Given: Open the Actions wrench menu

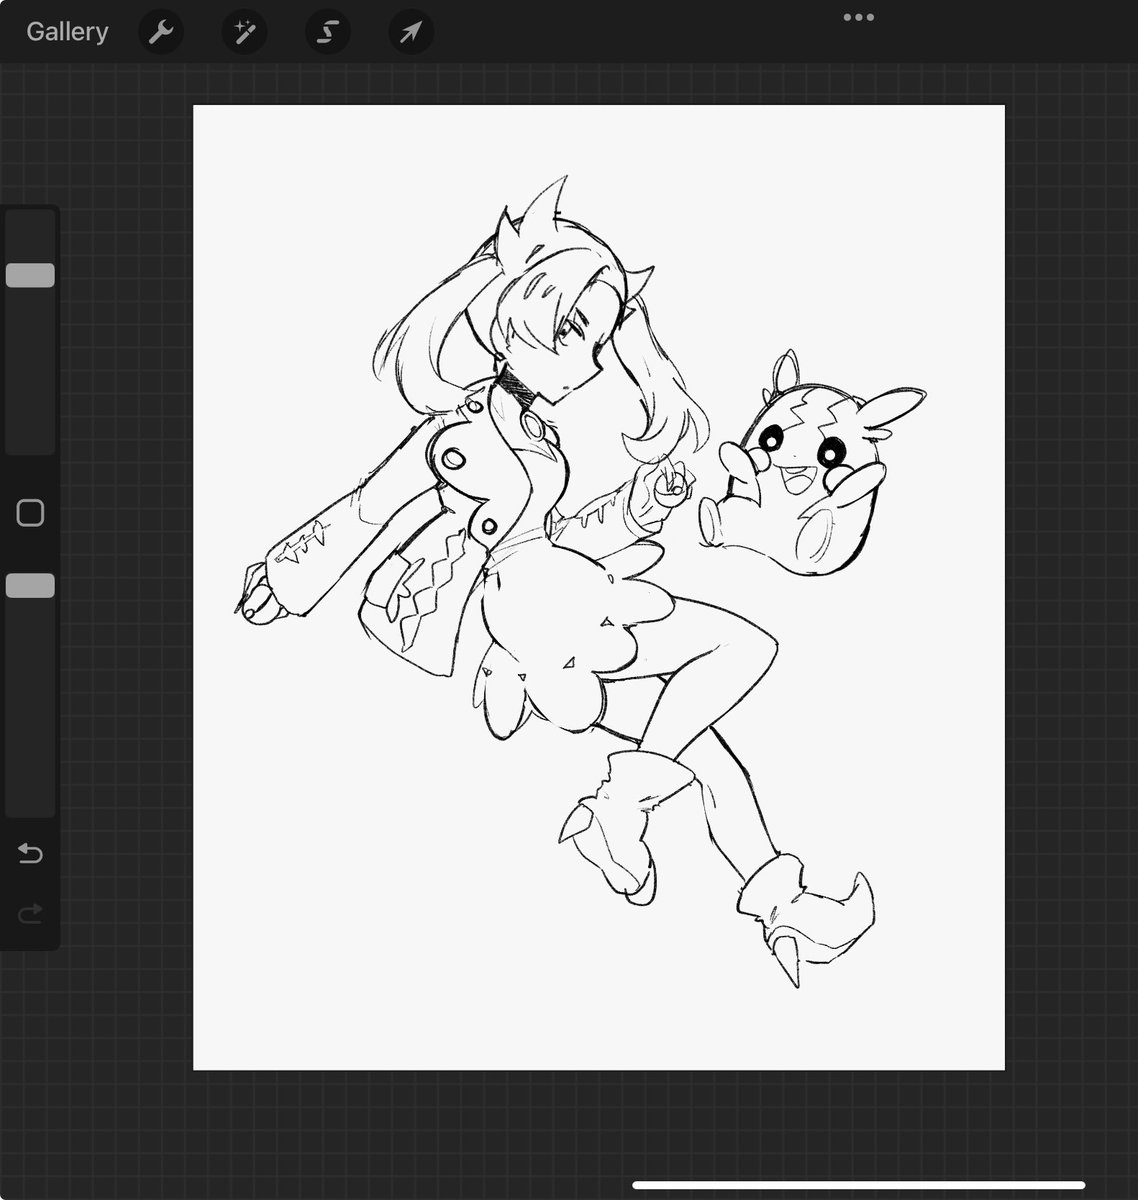Looking at the screenshot, I should pos(160,33).
